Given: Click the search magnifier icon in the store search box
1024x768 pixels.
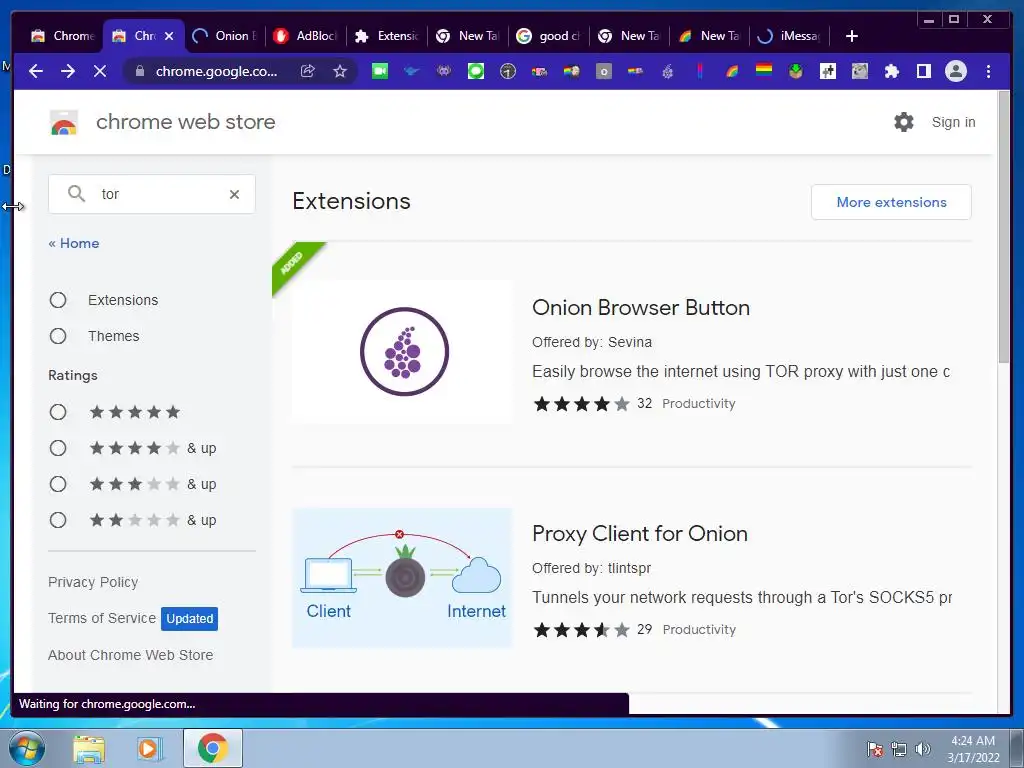Looking at the screenshot, I should point(76,194).
